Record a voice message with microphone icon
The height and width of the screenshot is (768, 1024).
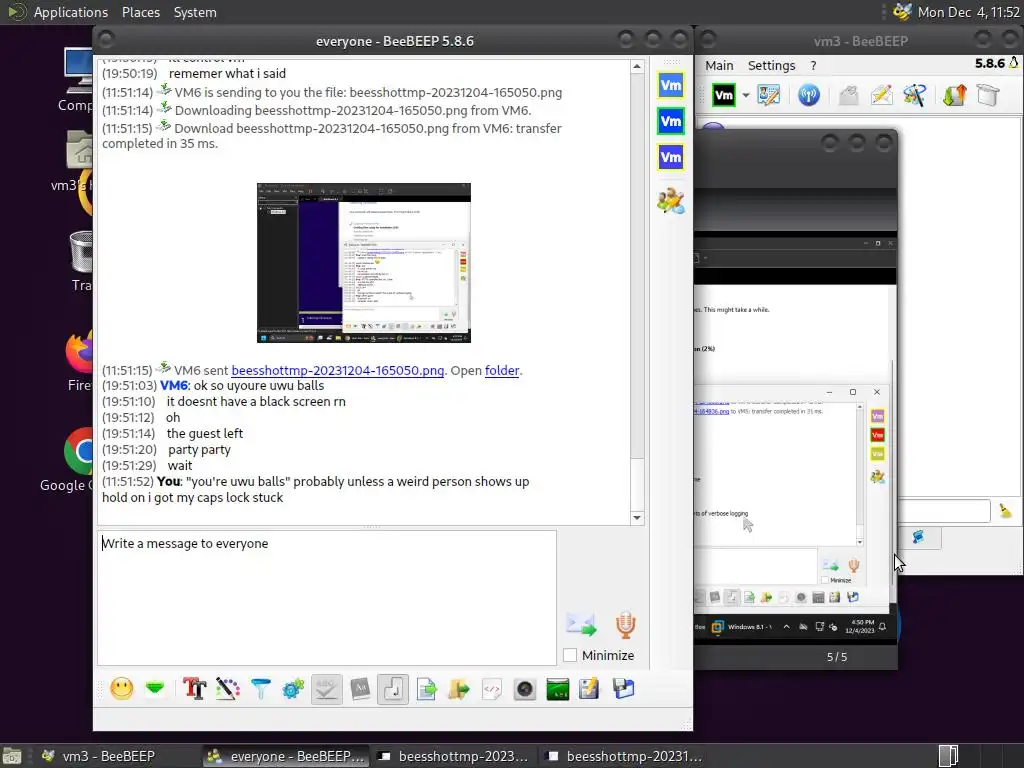tap(625, 624)
